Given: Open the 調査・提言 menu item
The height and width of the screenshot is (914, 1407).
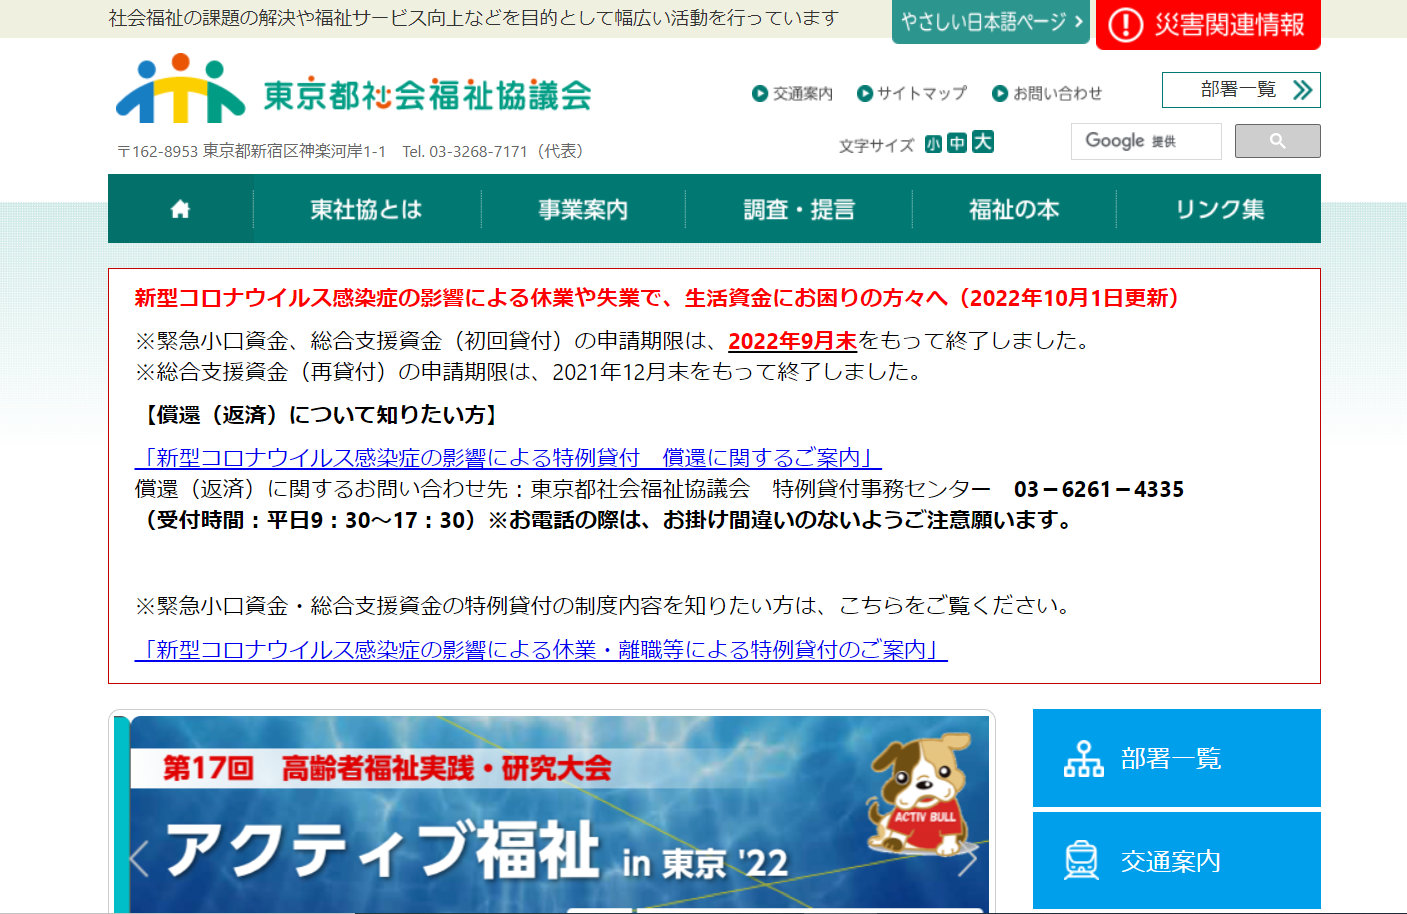Looking at the screenshot, I should click(x=799, y=209).
